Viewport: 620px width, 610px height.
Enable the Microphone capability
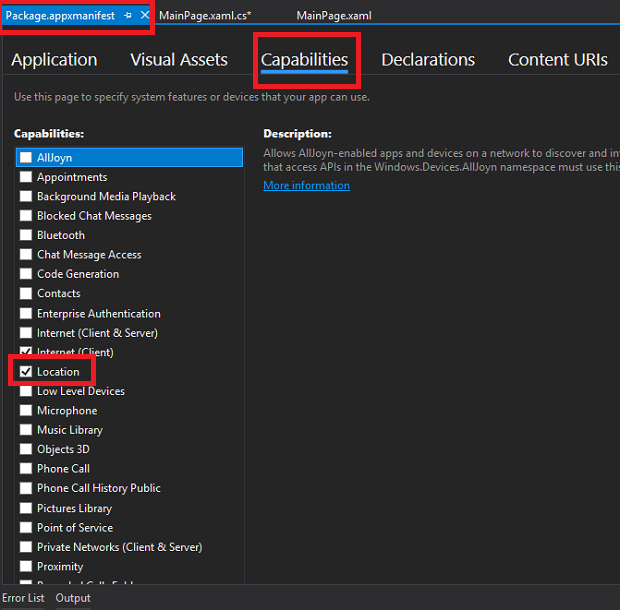[26, 411]
